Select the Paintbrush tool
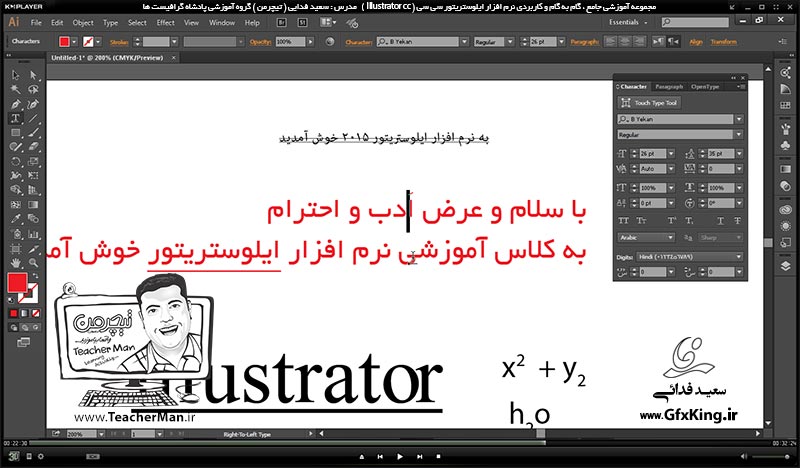 point(33,133)
